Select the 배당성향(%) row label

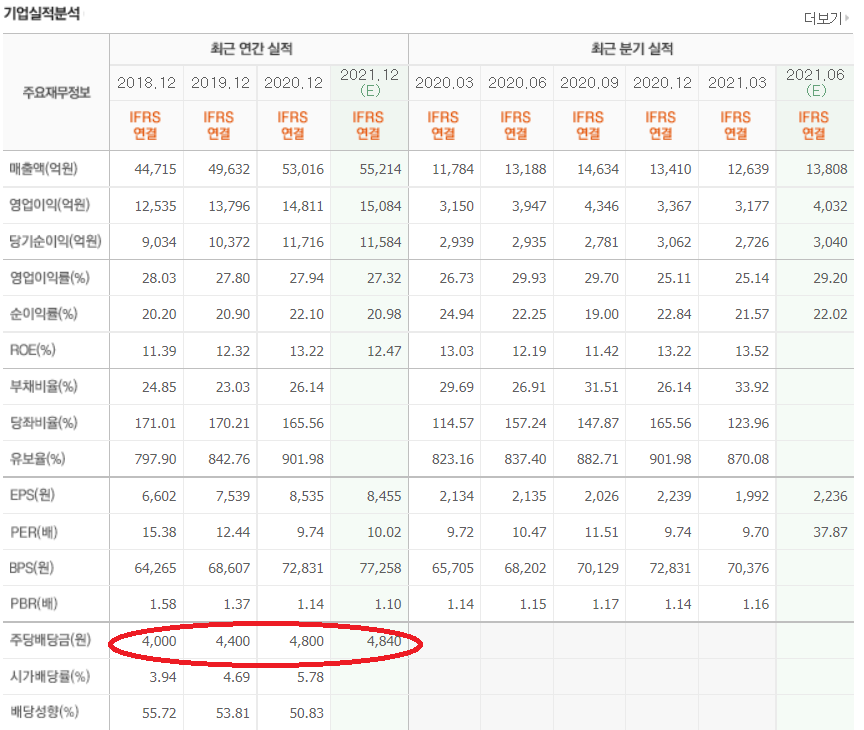point(44,712)
